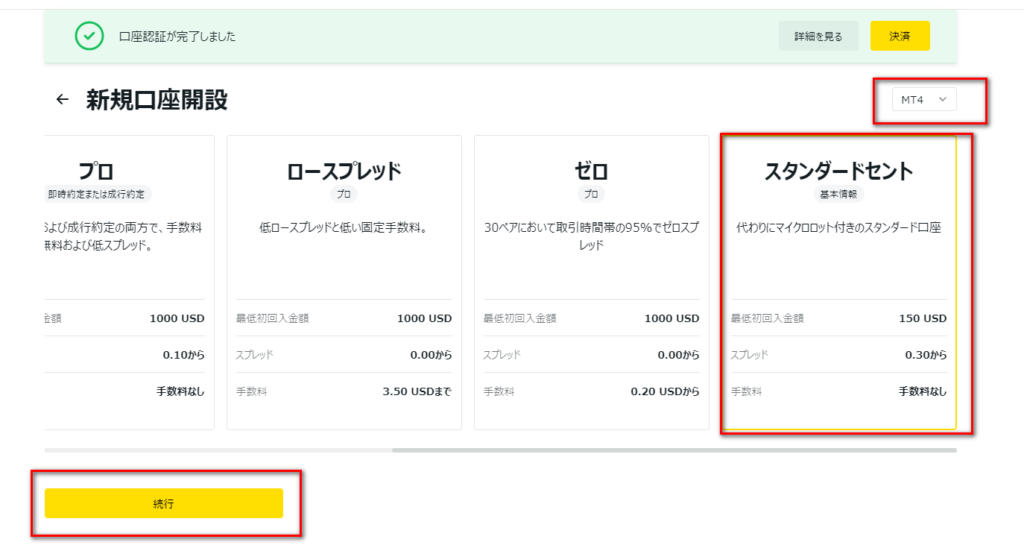Click the chevron in the MT4 selector
This screenshot has width=1024, height=548.
pyautogui.click(x=942, y=99)
